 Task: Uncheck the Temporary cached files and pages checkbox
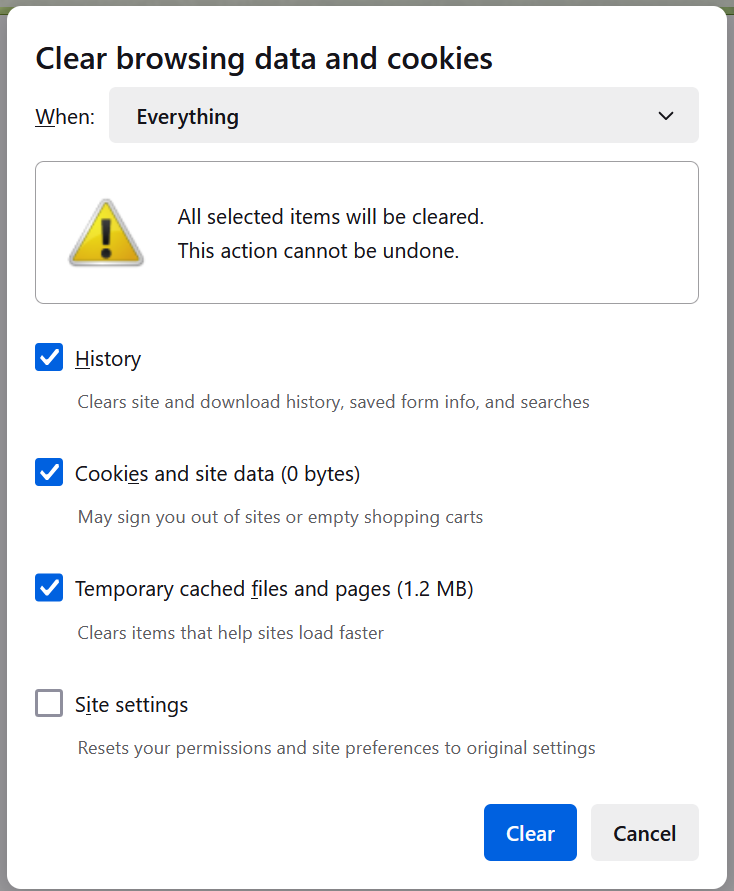49,588
